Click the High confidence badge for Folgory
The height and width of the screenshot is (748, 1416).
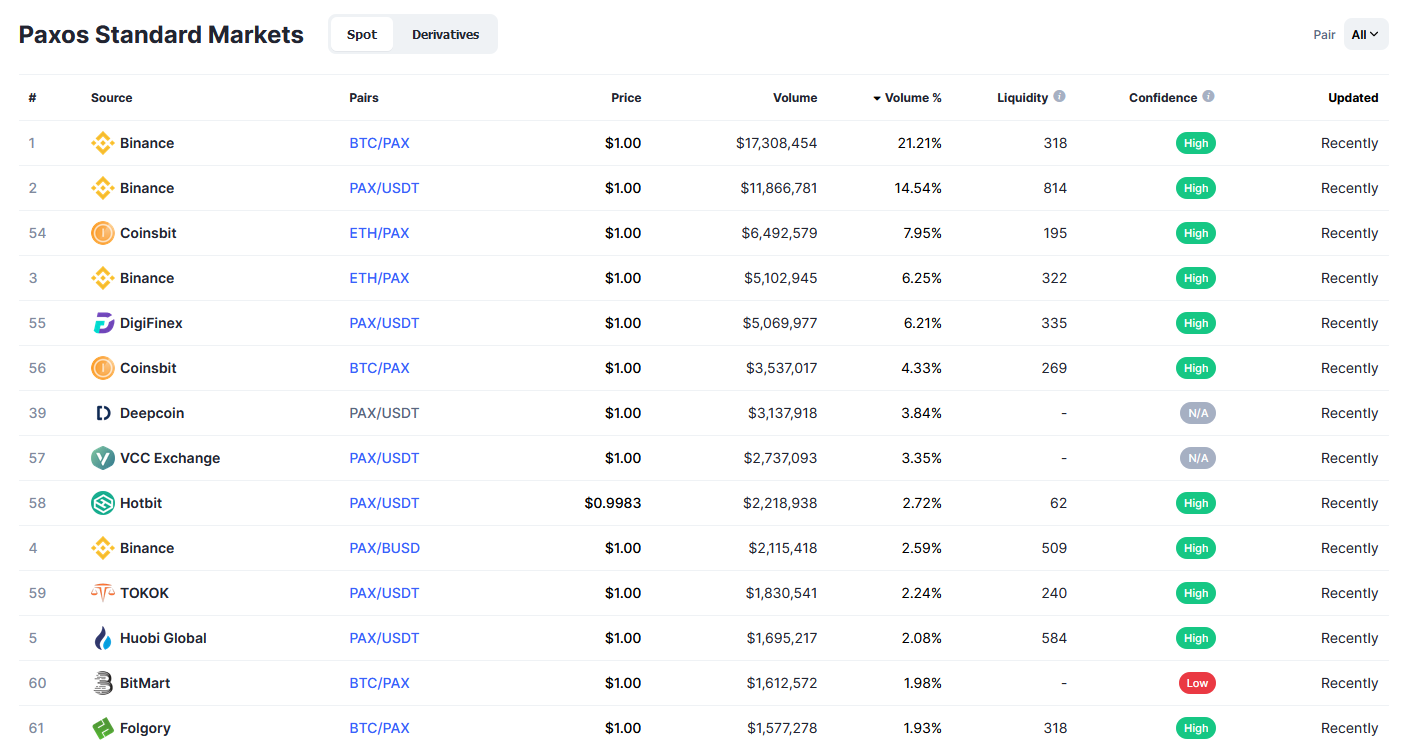click(1196, 728)
